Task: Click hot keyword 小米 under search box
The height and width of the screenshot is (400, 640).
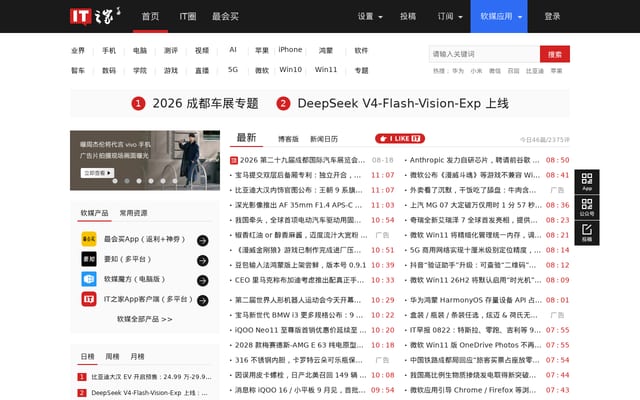Action: 476,71
